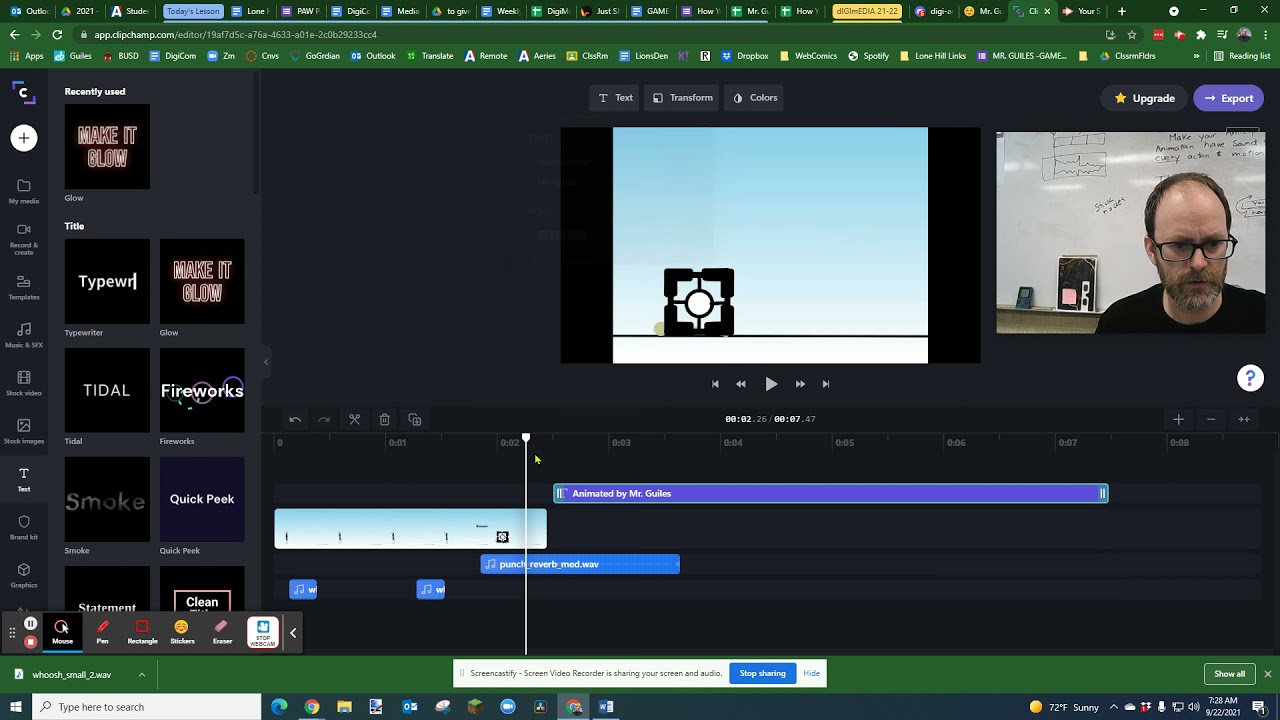Collapse the Screencastify toolbar arrow
The width and height of the screenshot is (1280, 720).
tap(293, 633)
